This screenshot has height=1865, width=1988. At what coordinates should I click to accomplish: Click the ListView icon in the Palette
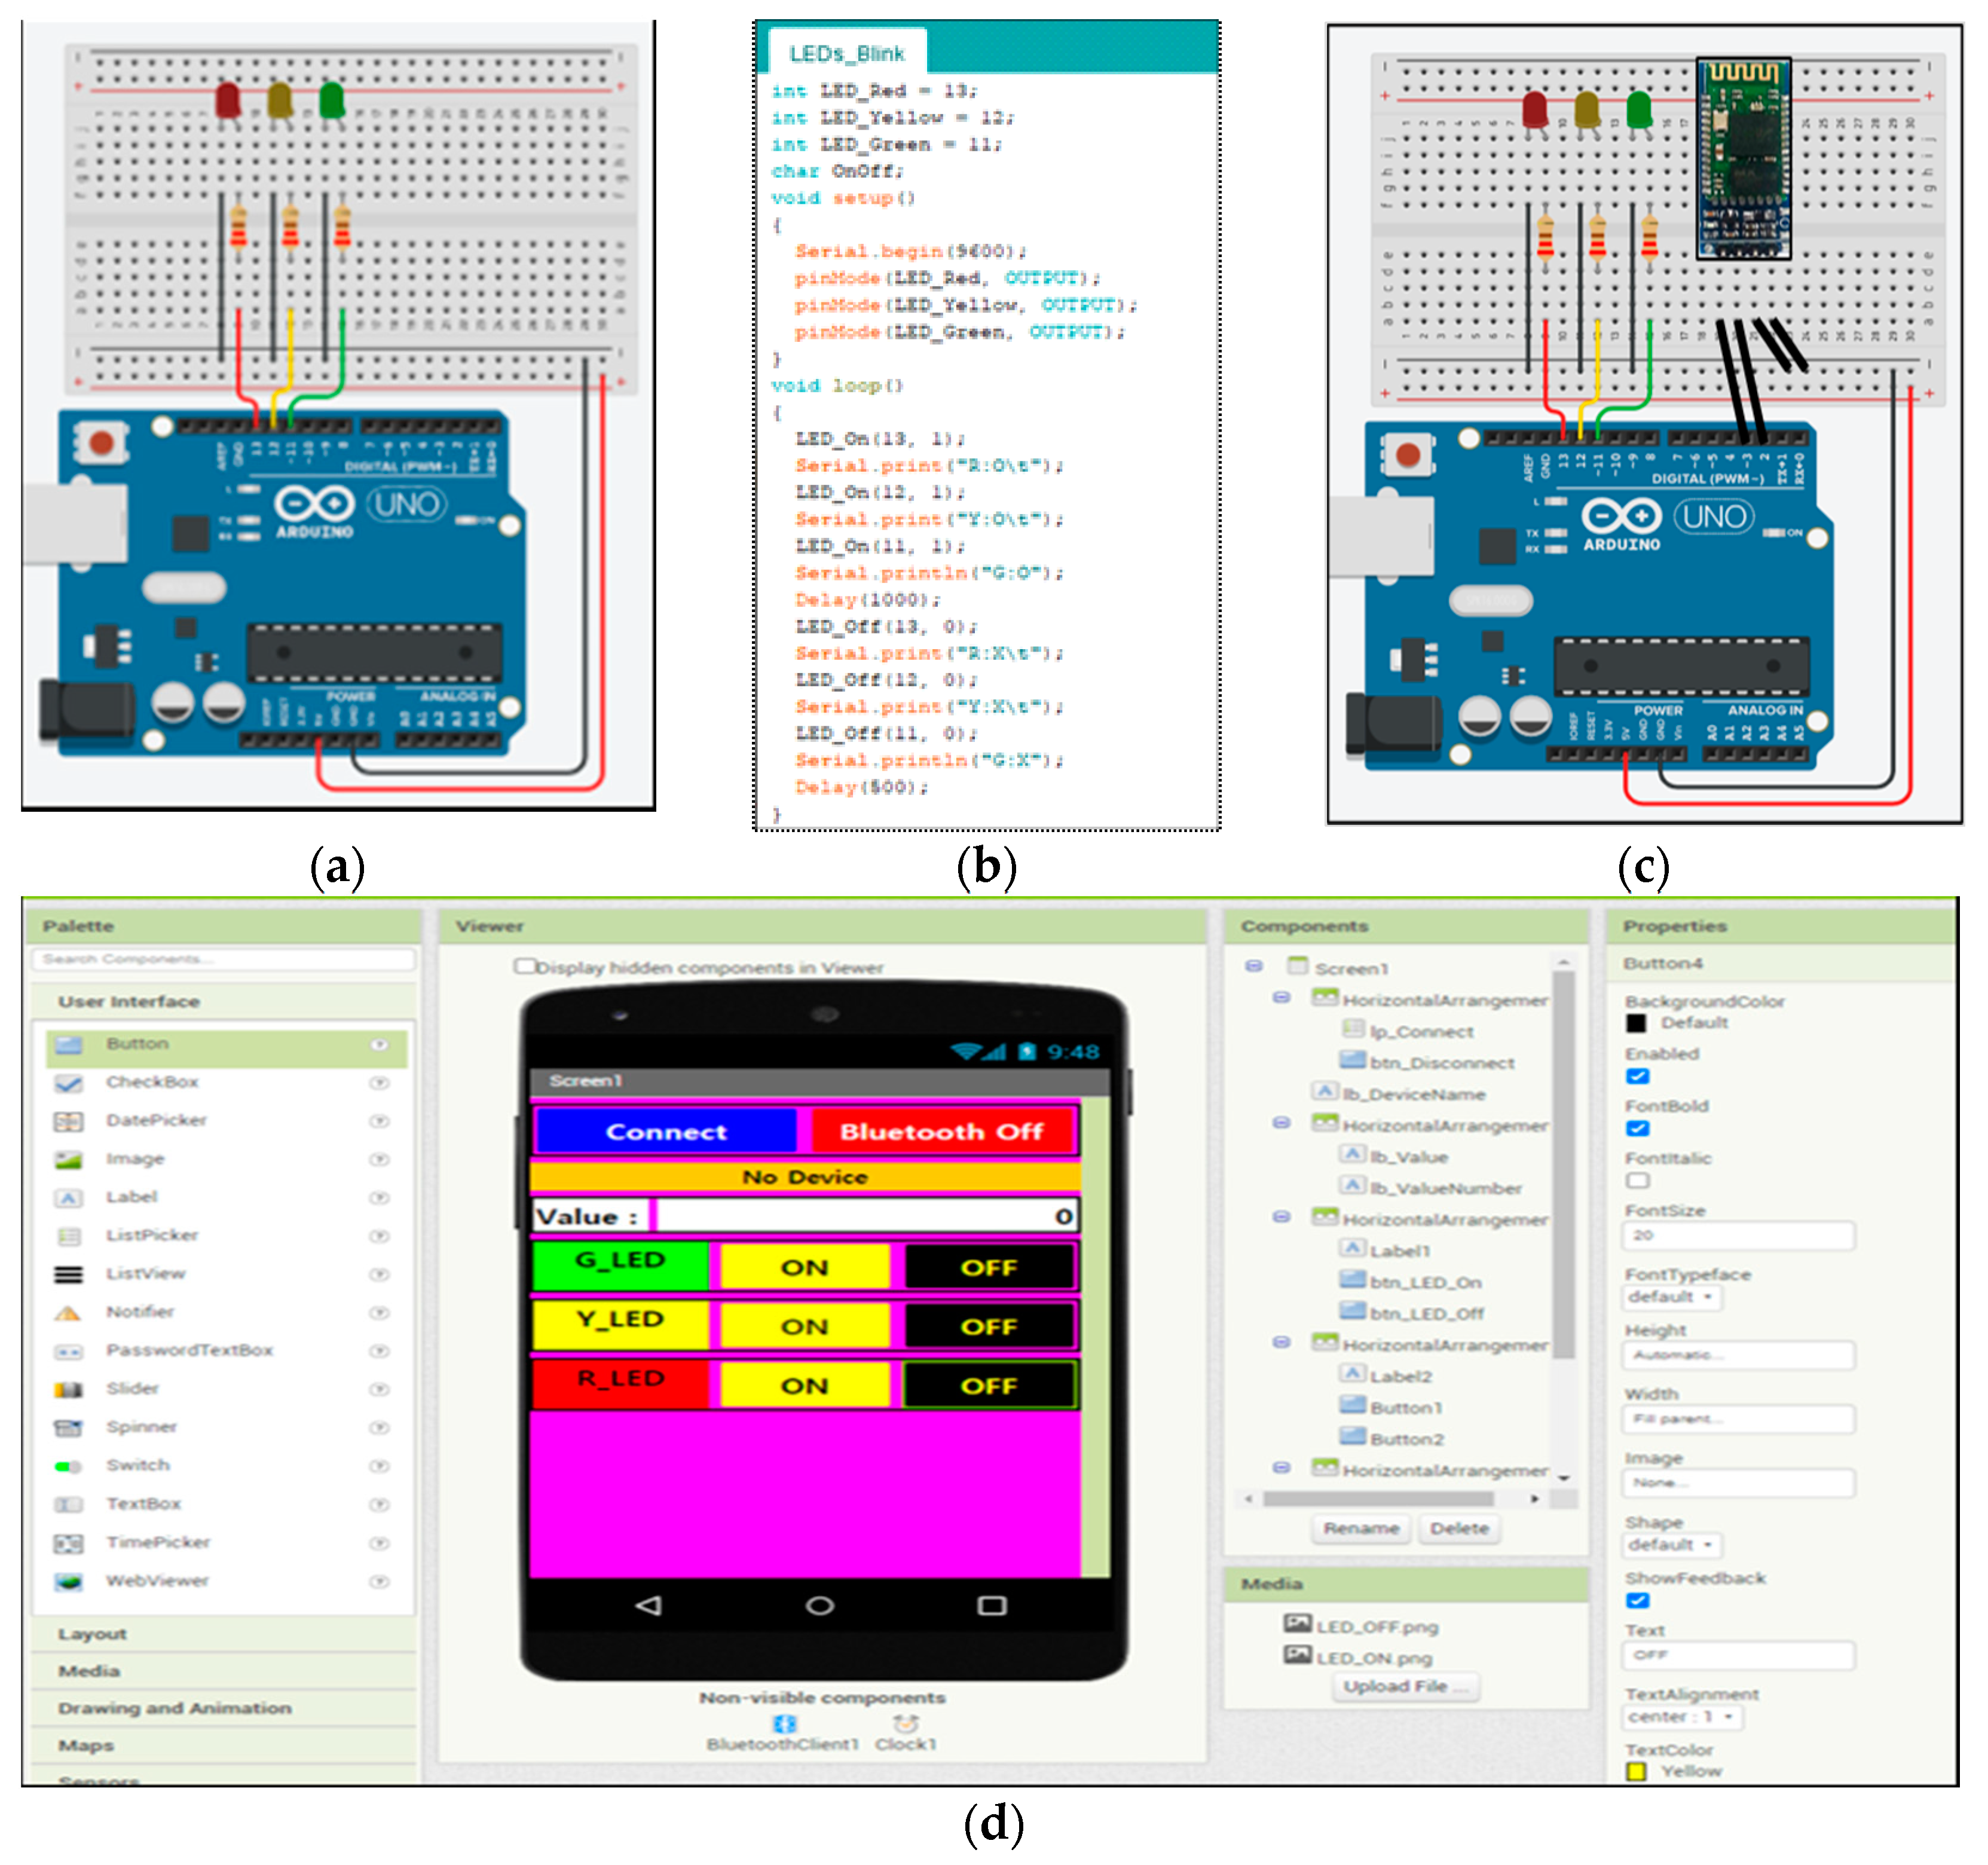[68, 1275]
